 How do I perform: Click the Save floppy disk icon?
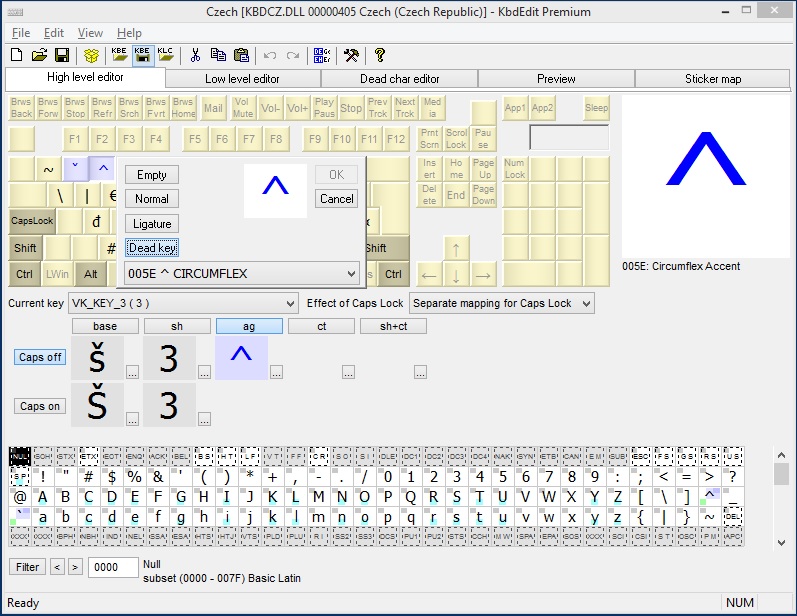pyautogui.click(x=61, y=55)
